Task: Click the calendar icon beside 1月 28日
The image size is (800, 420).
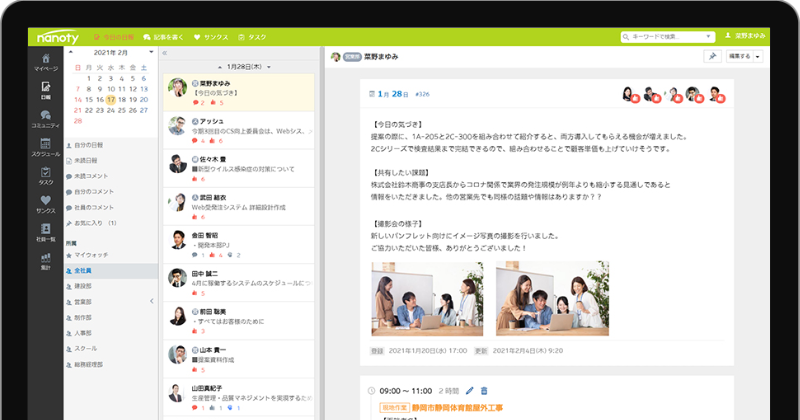Action: [371, 94]
